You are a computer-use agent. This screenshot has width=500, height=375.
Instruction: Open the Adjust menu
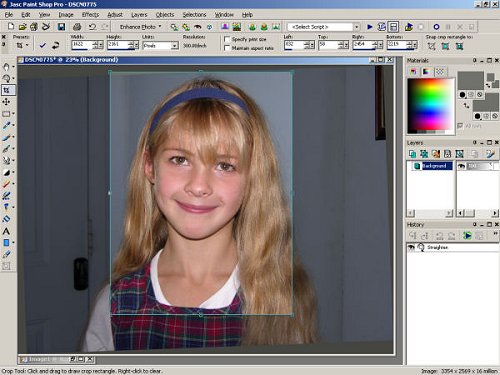[x=115, y=15]
